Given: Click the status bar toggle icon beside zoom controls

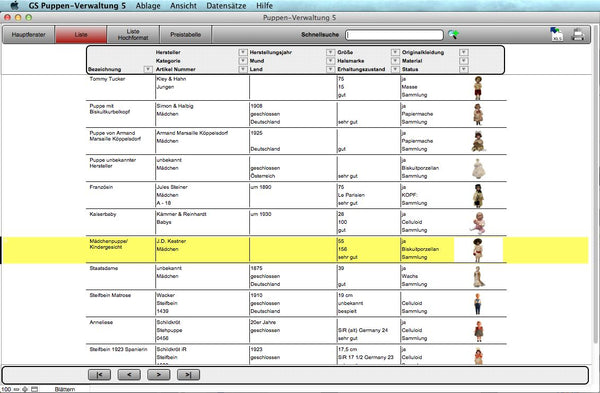Looking at the screenshot, I should click(34, 389).
